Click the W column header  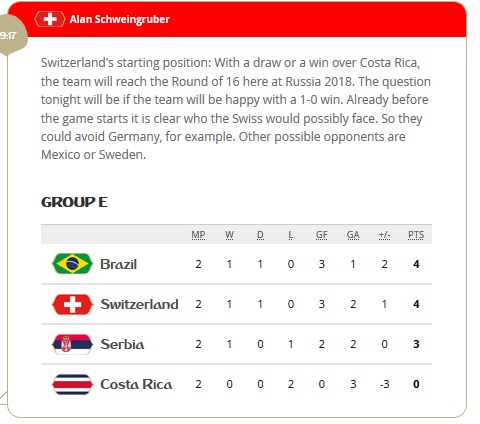point(229,235)
